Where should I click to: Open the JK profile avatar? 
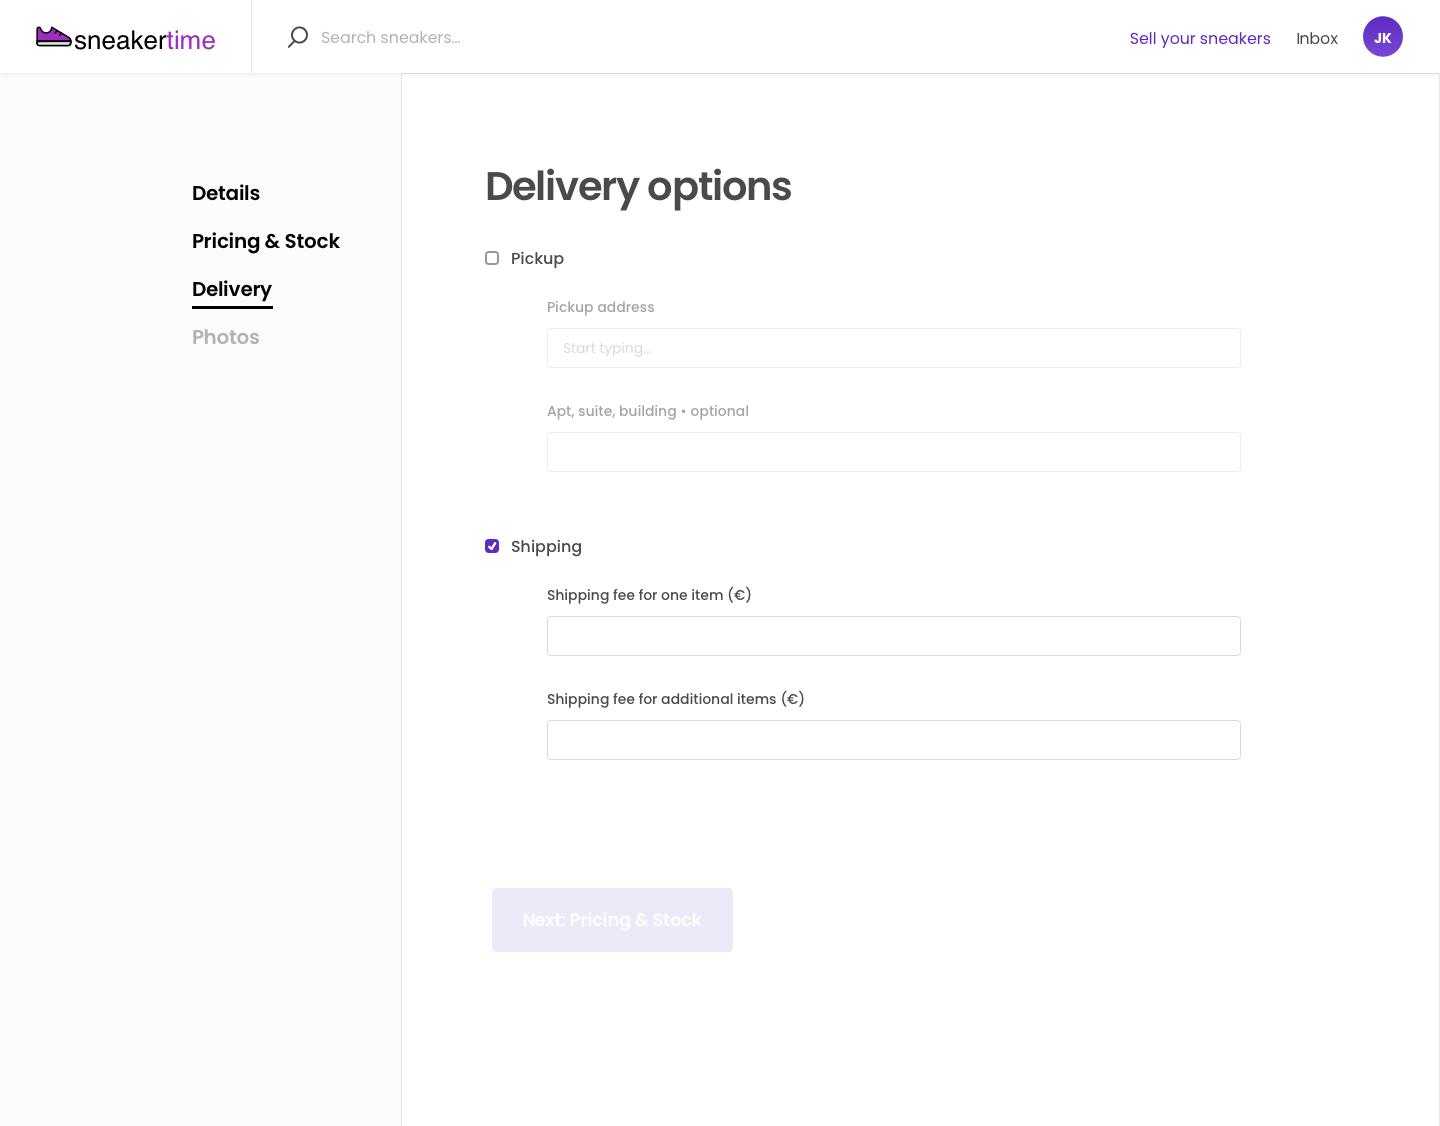click(1383, 36)
